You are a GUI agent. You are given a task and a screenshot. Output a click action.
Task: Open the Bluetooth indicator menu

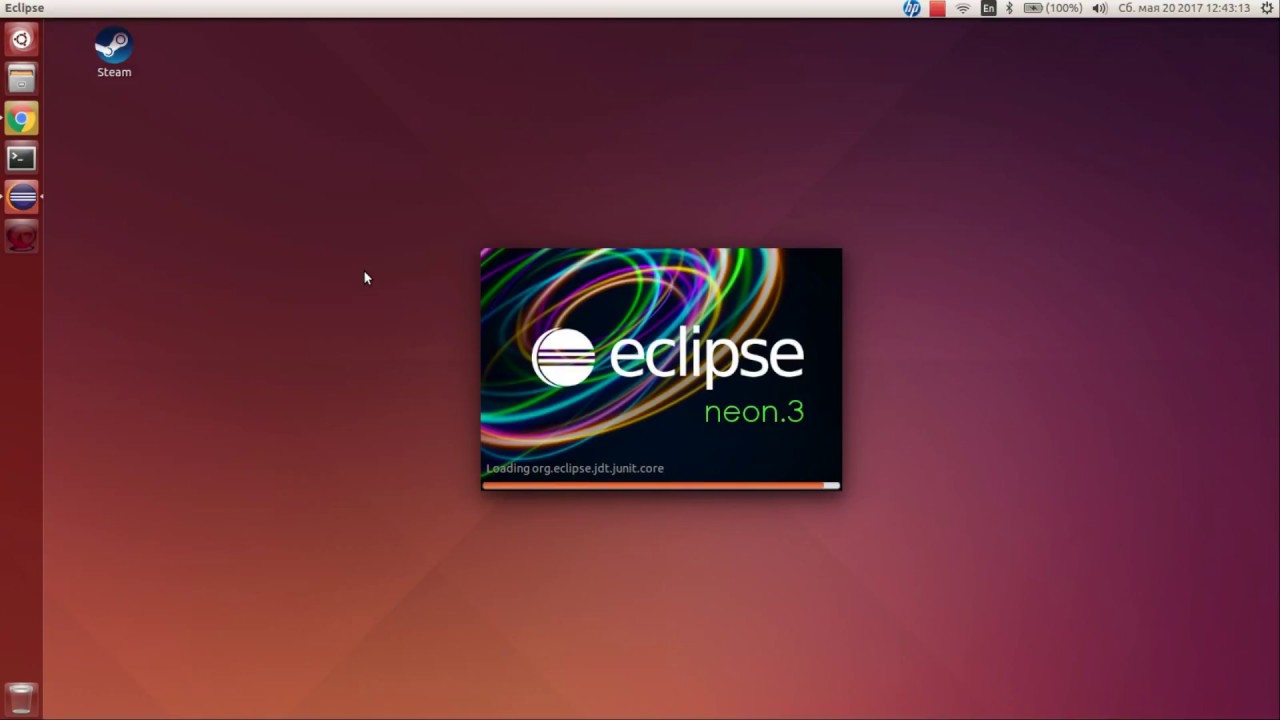coord(1009,8)
